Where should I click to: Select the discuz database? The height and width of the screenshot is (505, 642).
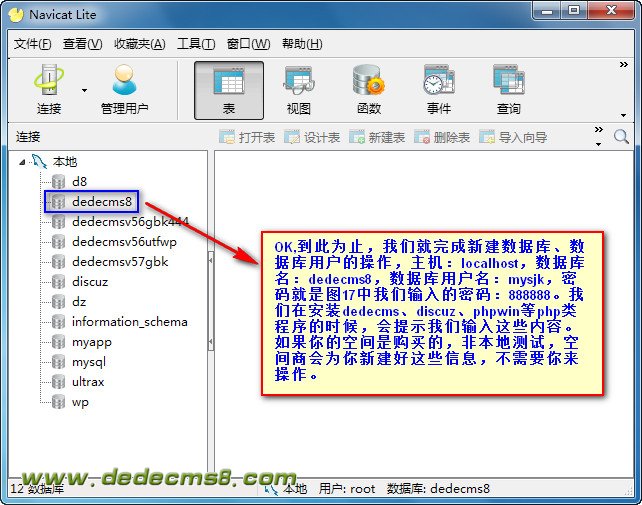pyautogui.click(x=90, y=282)
